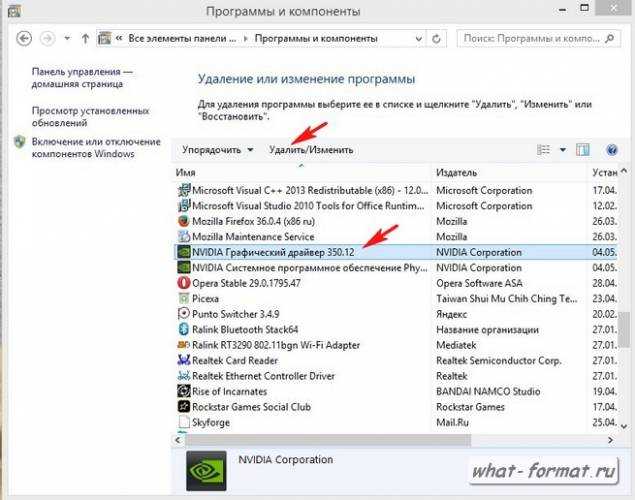The width and height of the screenshot is (635, 500).
Task: Sort by the Установлено column header
Action: click(x=603, y=173)
